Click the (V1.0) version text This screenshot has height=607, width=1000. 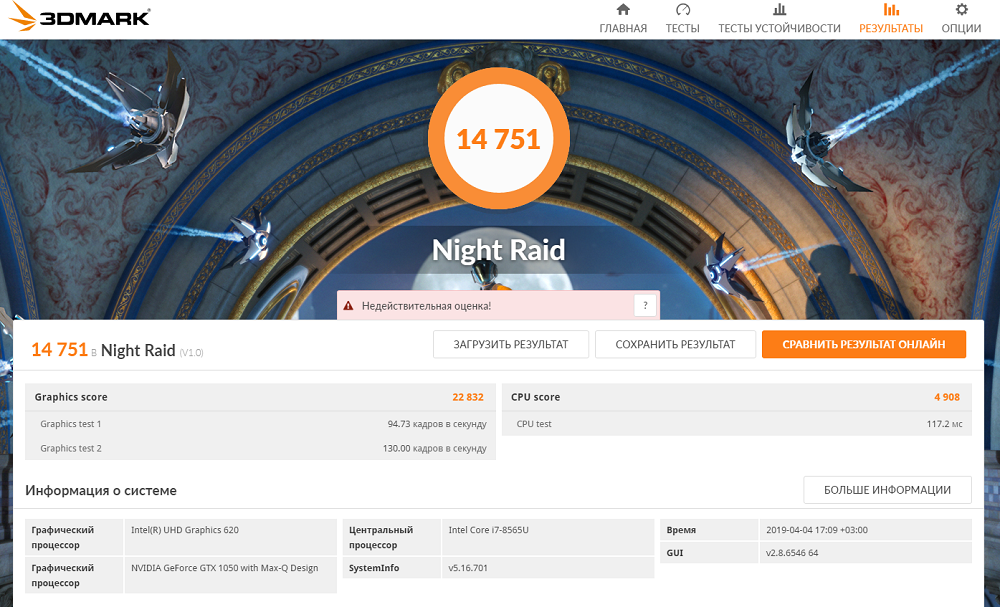(x=191, y=353)
